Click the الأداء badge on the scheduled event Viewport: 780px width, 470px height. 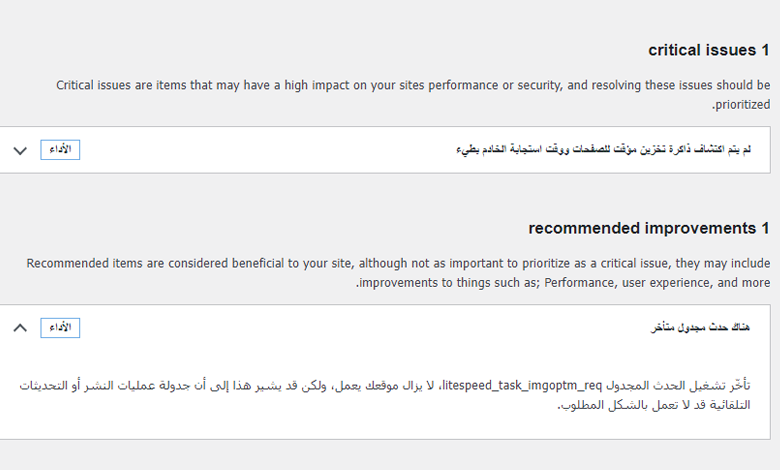60,328
